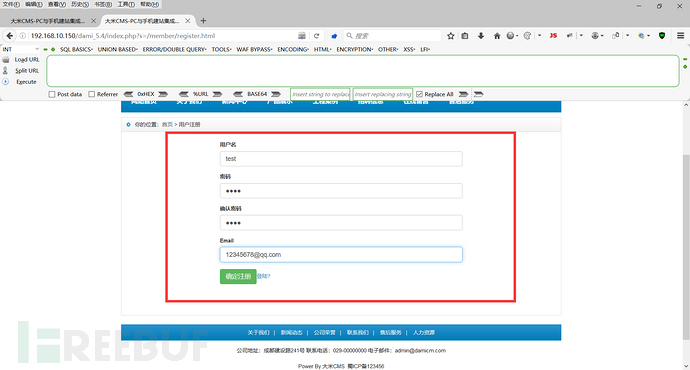Expand the SQL BASICS menu
The image size is (690, 370).
pos(76,49)
